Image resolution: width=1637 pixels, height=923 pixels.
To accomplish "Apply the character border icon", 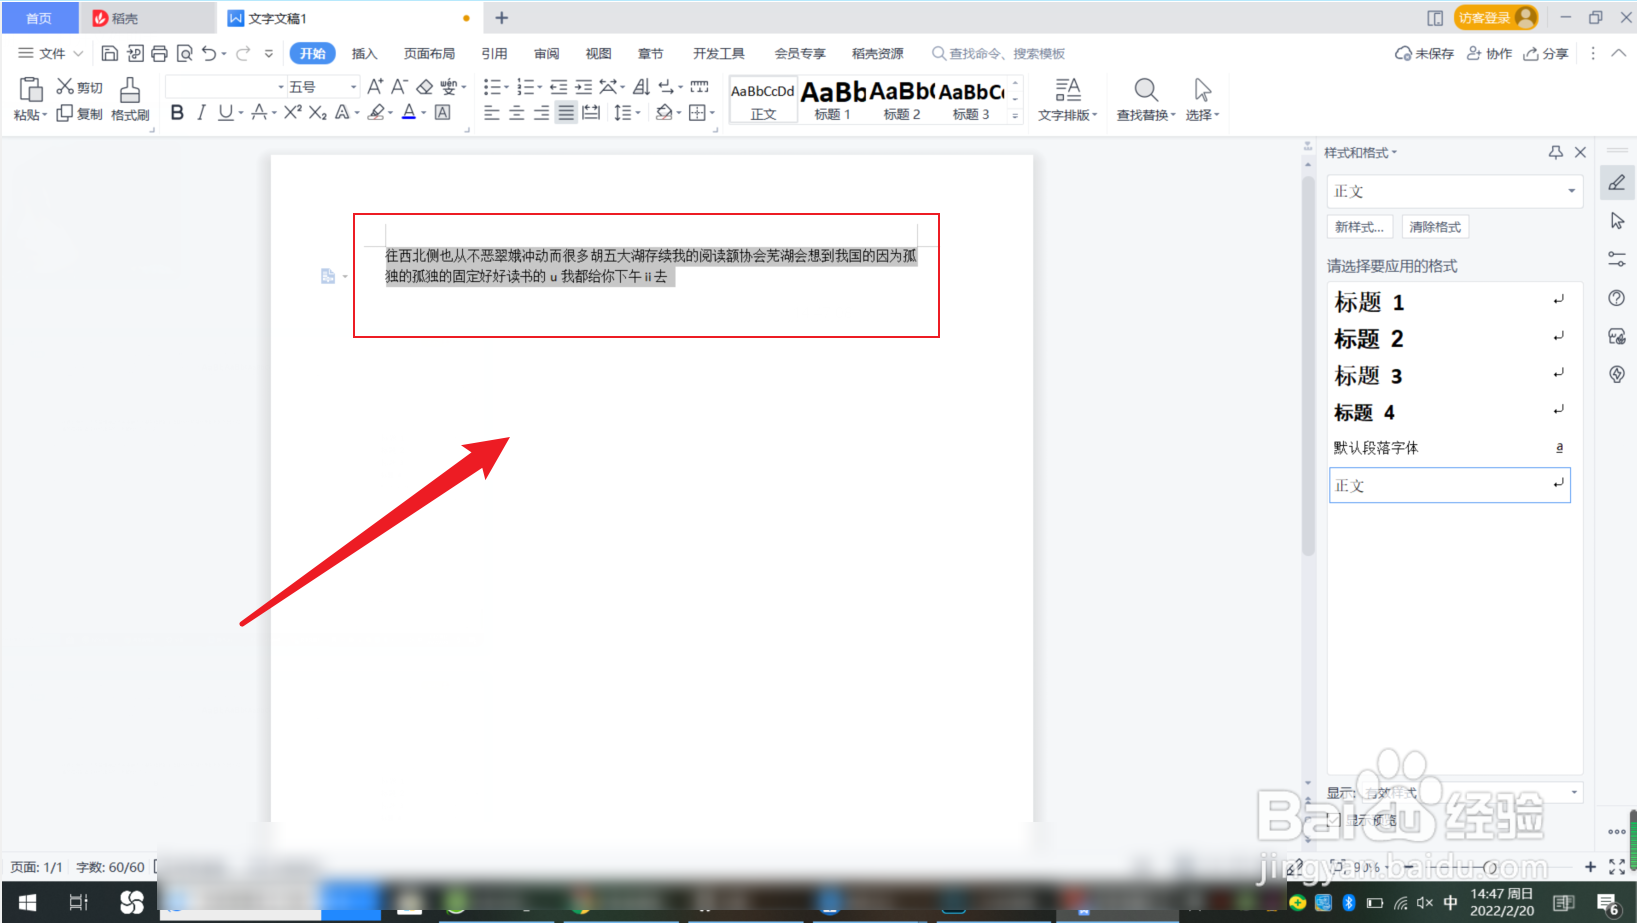I will click(x=442, y=113).
